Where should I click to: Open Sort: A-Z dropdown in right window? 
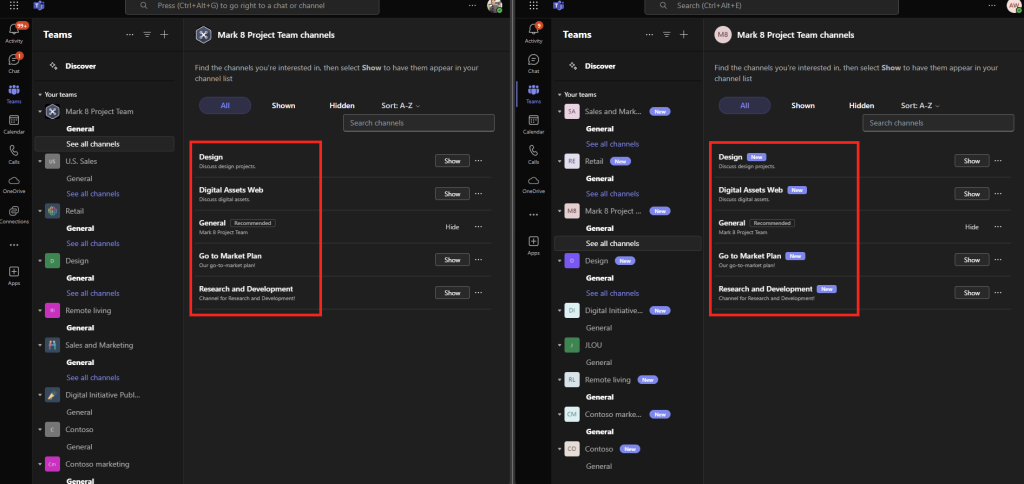click(921, 106)
